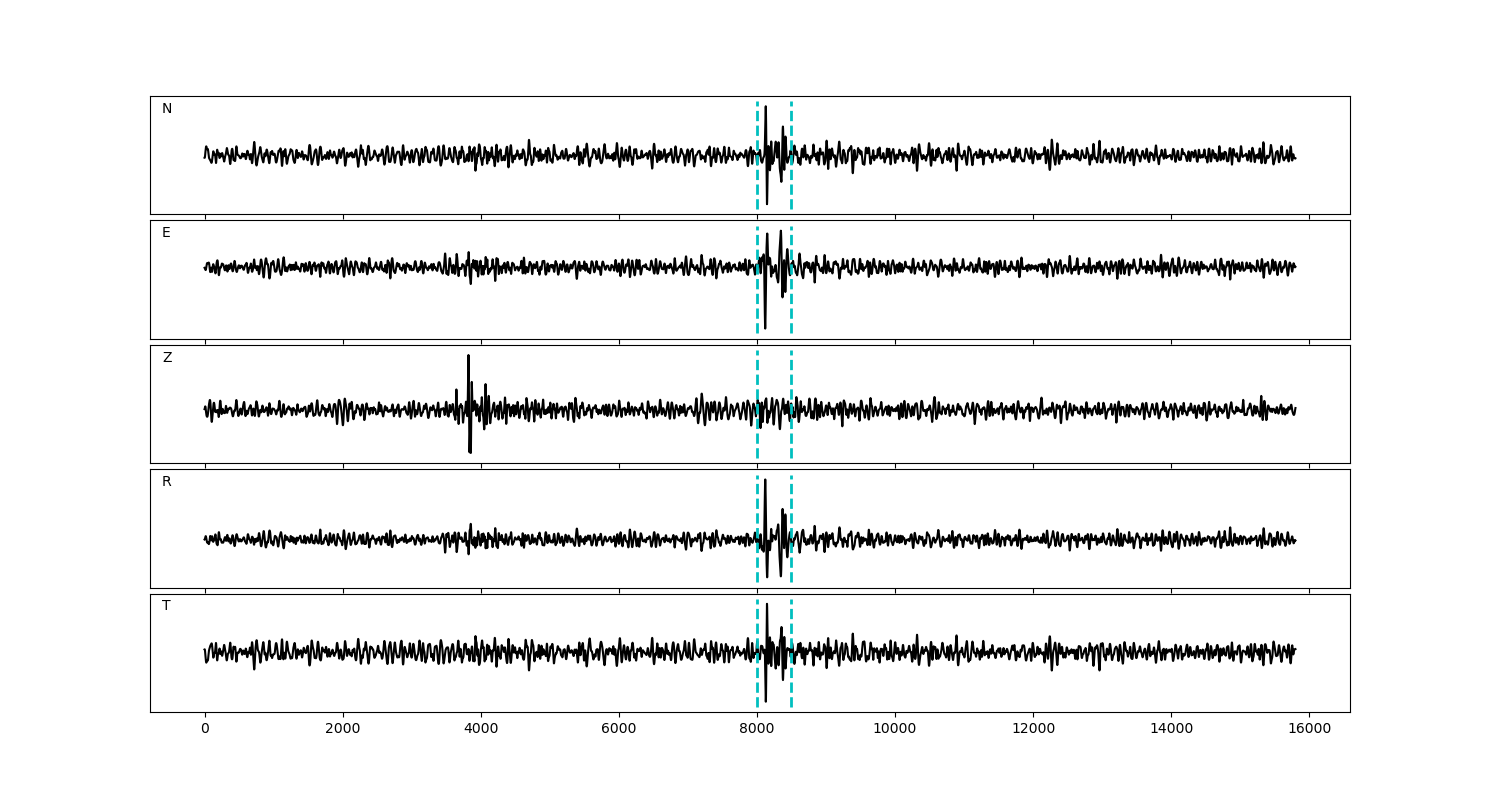Select the Z panel label
The image size is (1500, 800).
(167, 358)
